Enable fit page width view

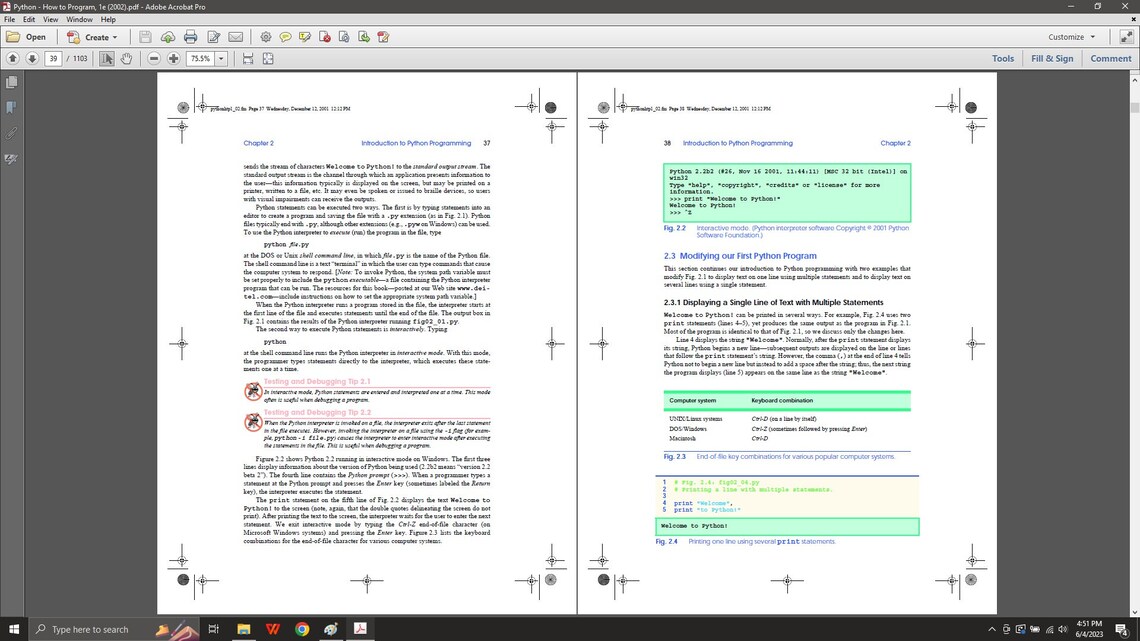249,59
